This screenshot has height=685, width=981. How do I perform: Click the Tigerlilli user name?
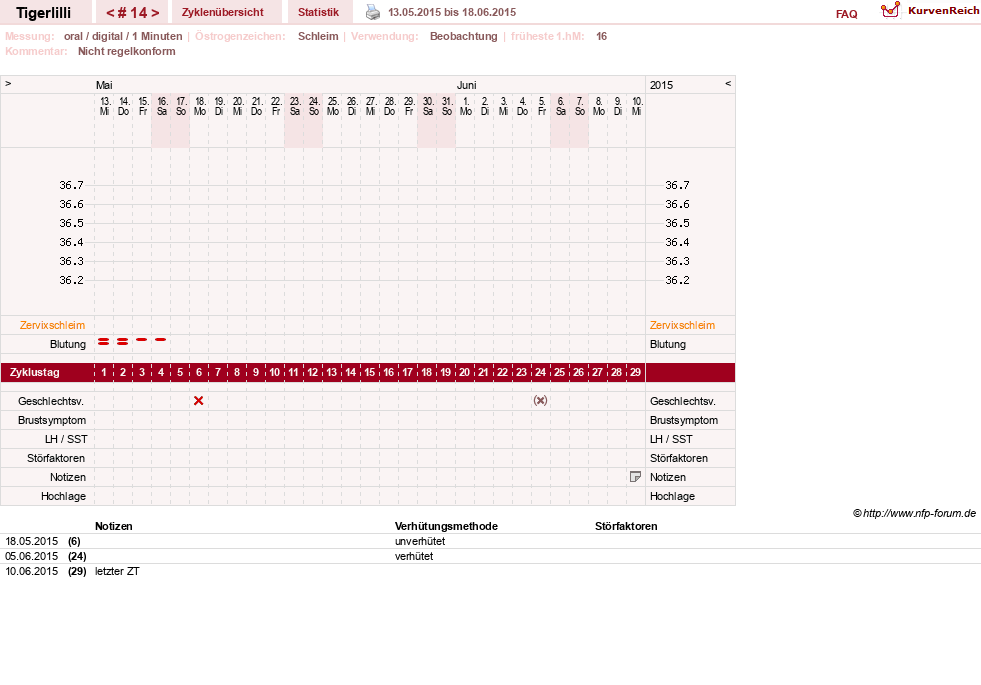(44, 13)
